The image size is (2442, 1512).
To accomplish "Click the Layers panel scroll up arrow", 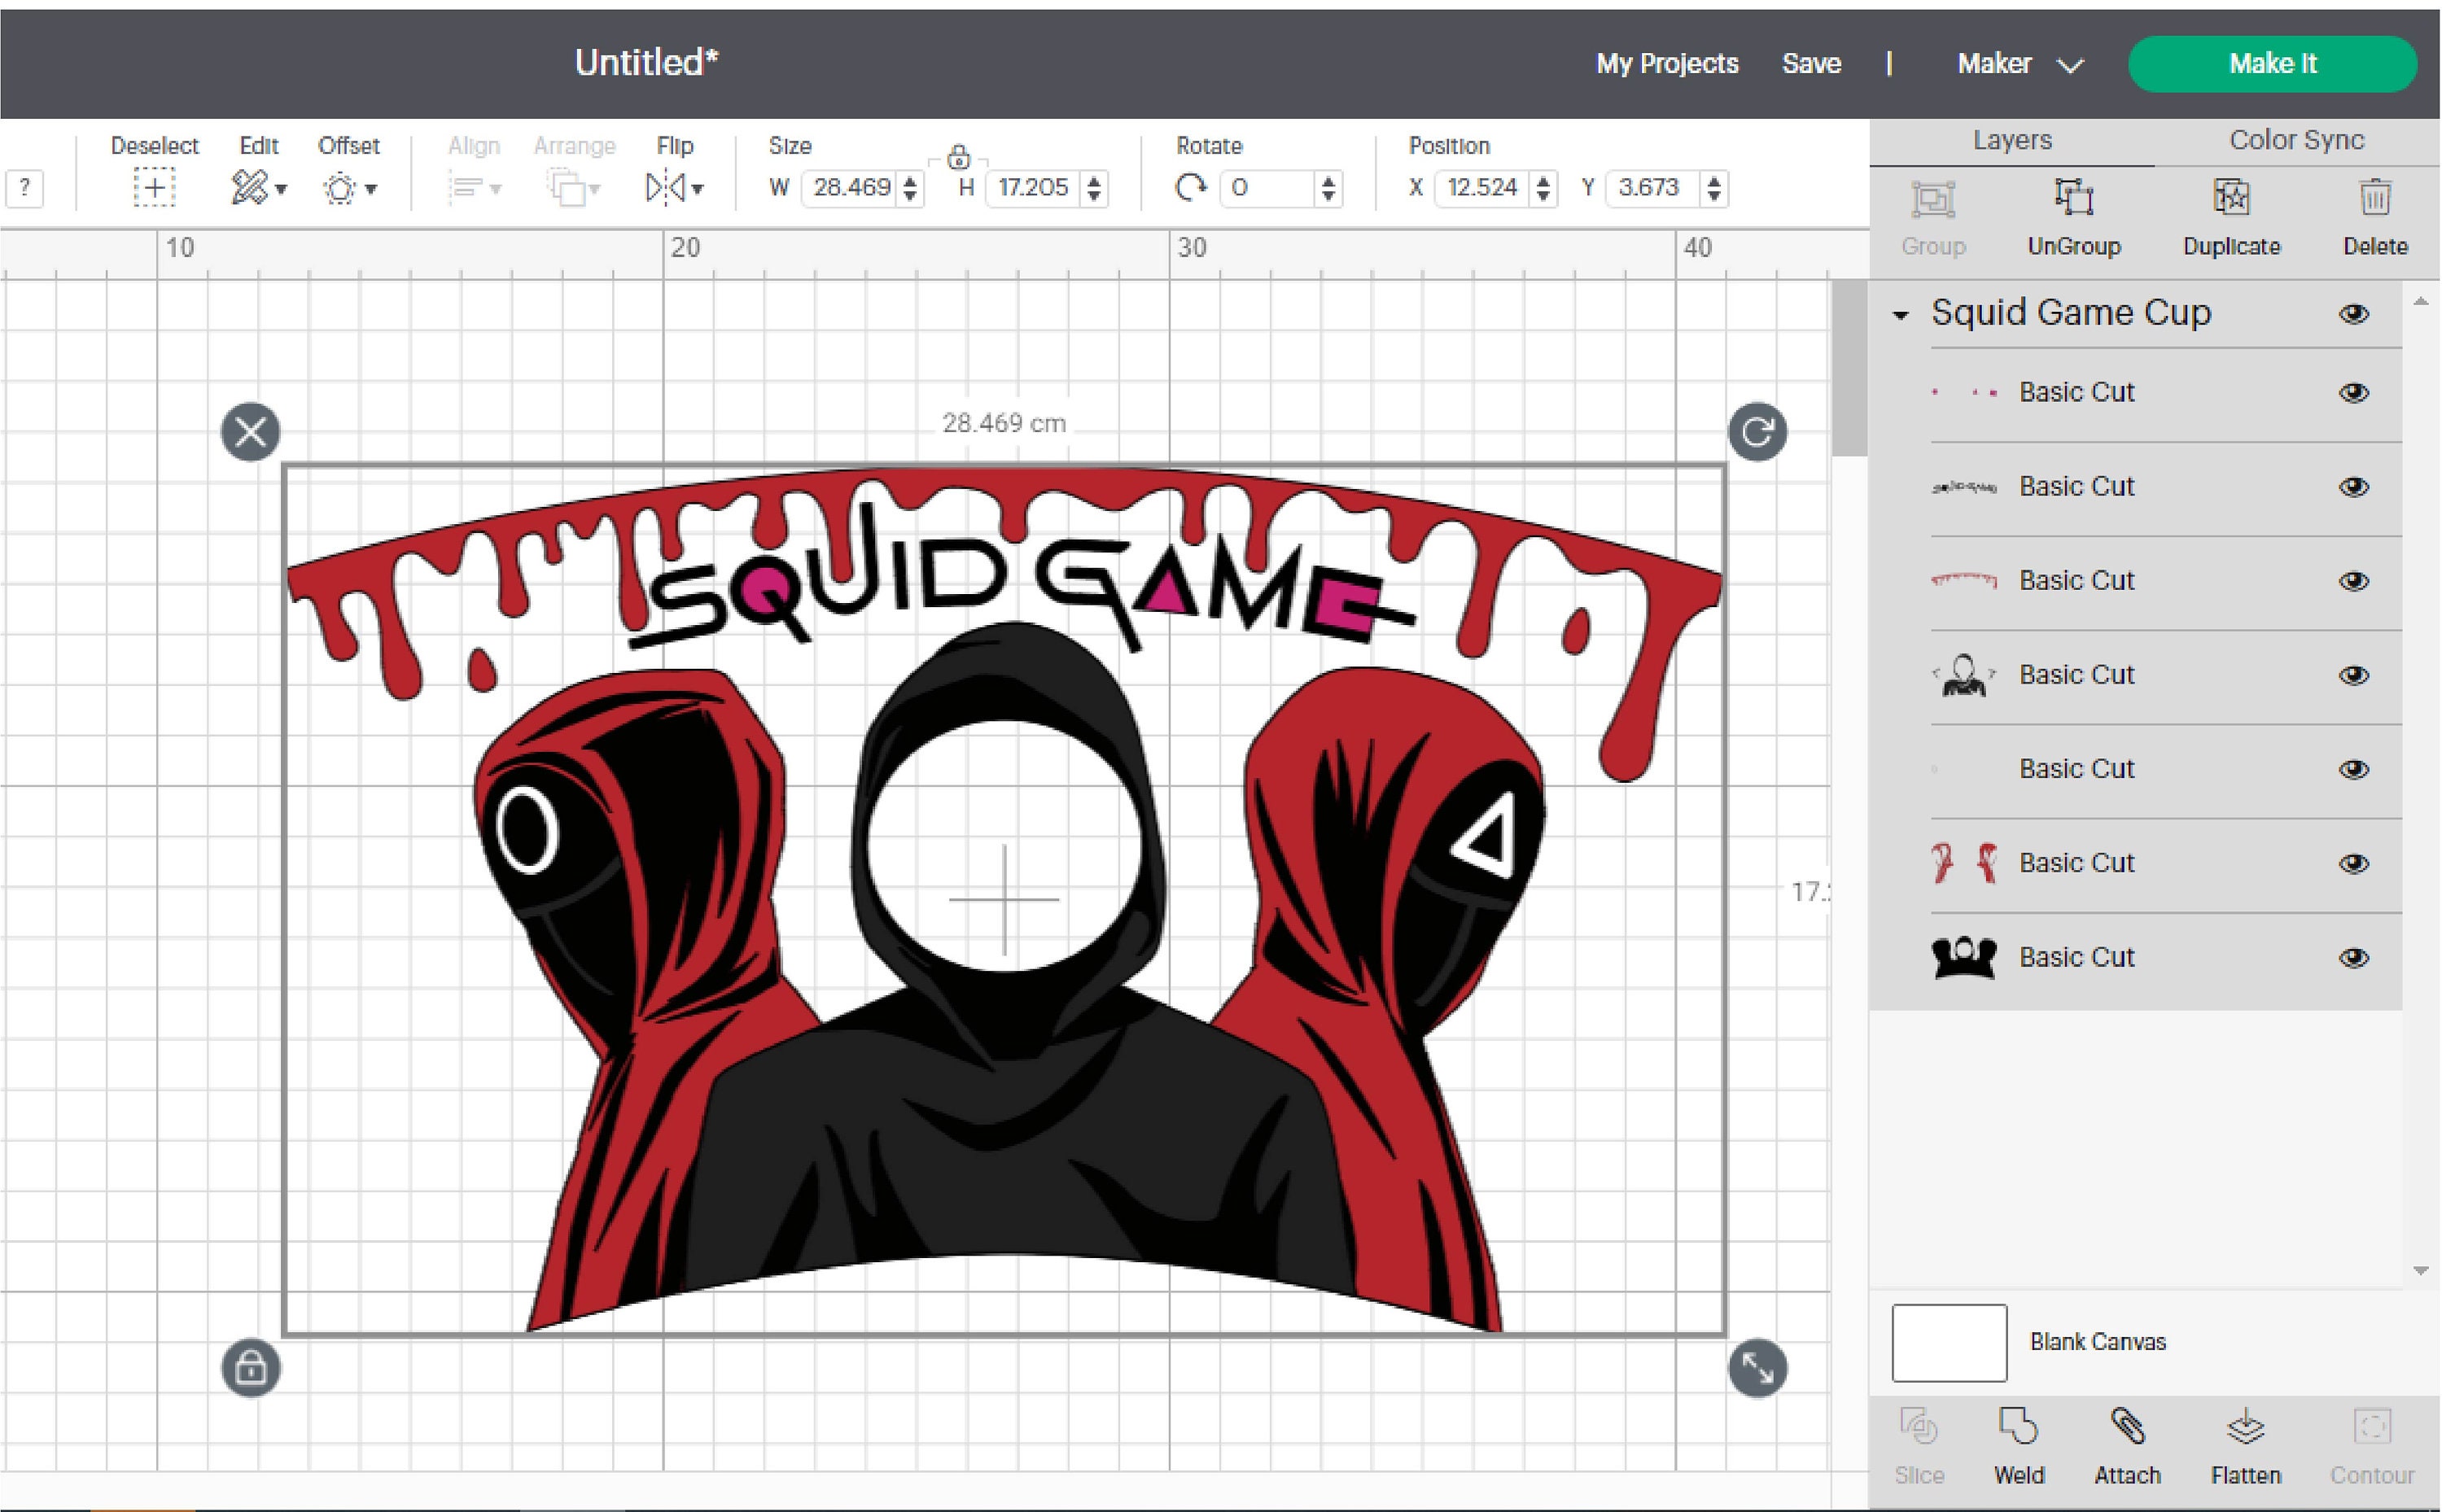I will (2420, 301).
